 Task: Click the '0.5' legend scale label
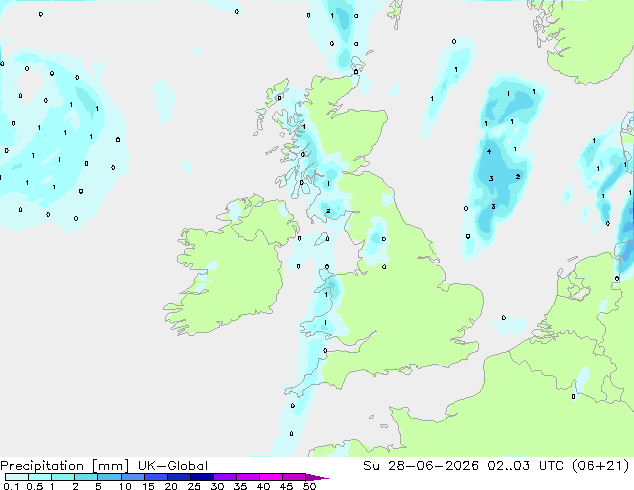coord(34,486)
